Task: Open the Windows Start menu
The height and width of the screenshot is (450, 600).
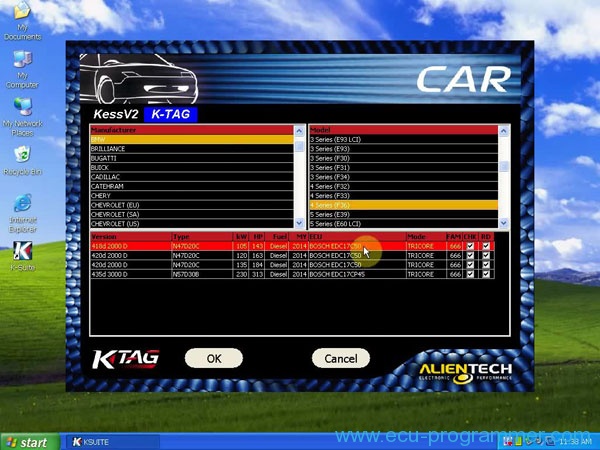Action: pos(27,441)
